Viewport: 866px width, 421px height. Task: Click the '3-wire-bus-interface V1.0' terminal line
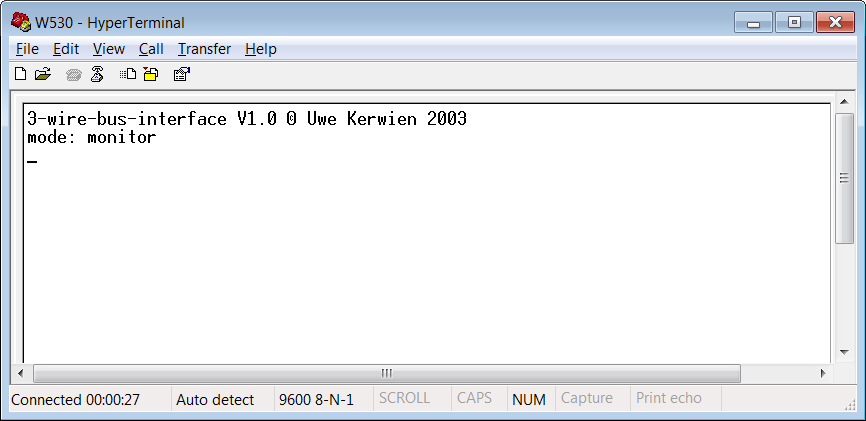[x=247, y=119]
